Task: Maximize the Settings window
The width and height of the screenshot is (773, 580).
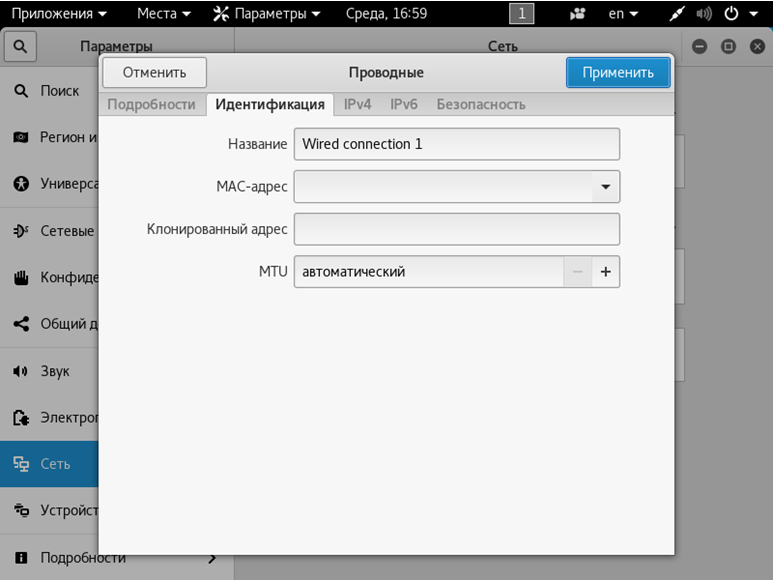Action: (728, 47)
